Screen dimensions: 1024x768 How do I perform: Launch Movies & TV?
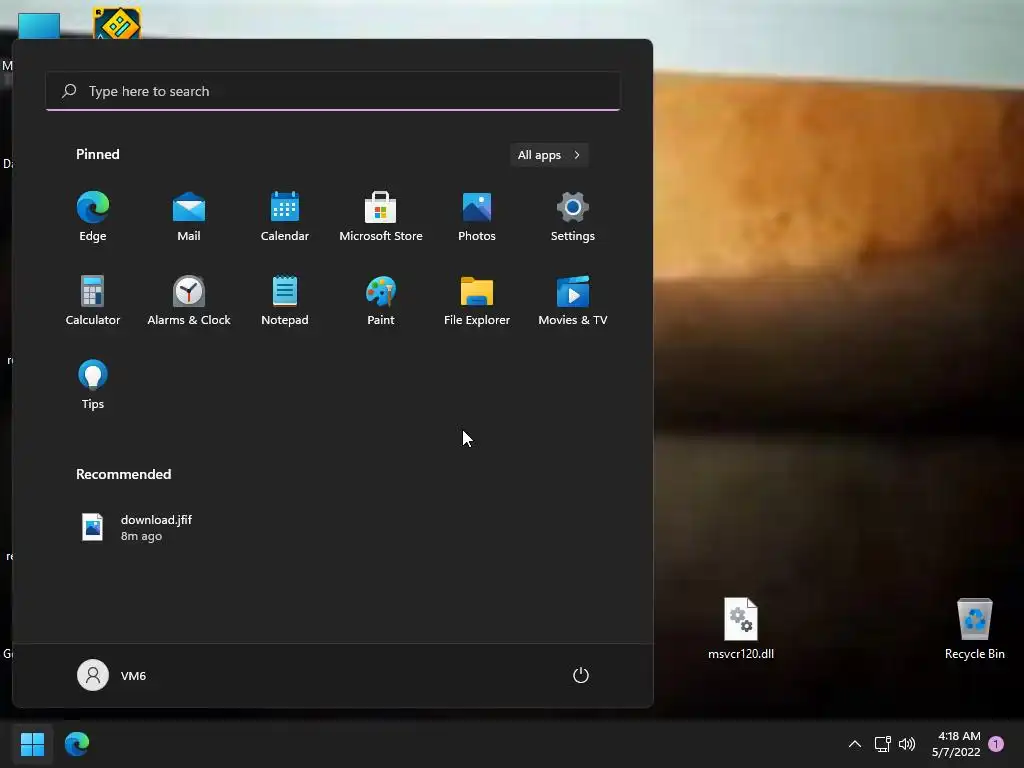[573, 301]
